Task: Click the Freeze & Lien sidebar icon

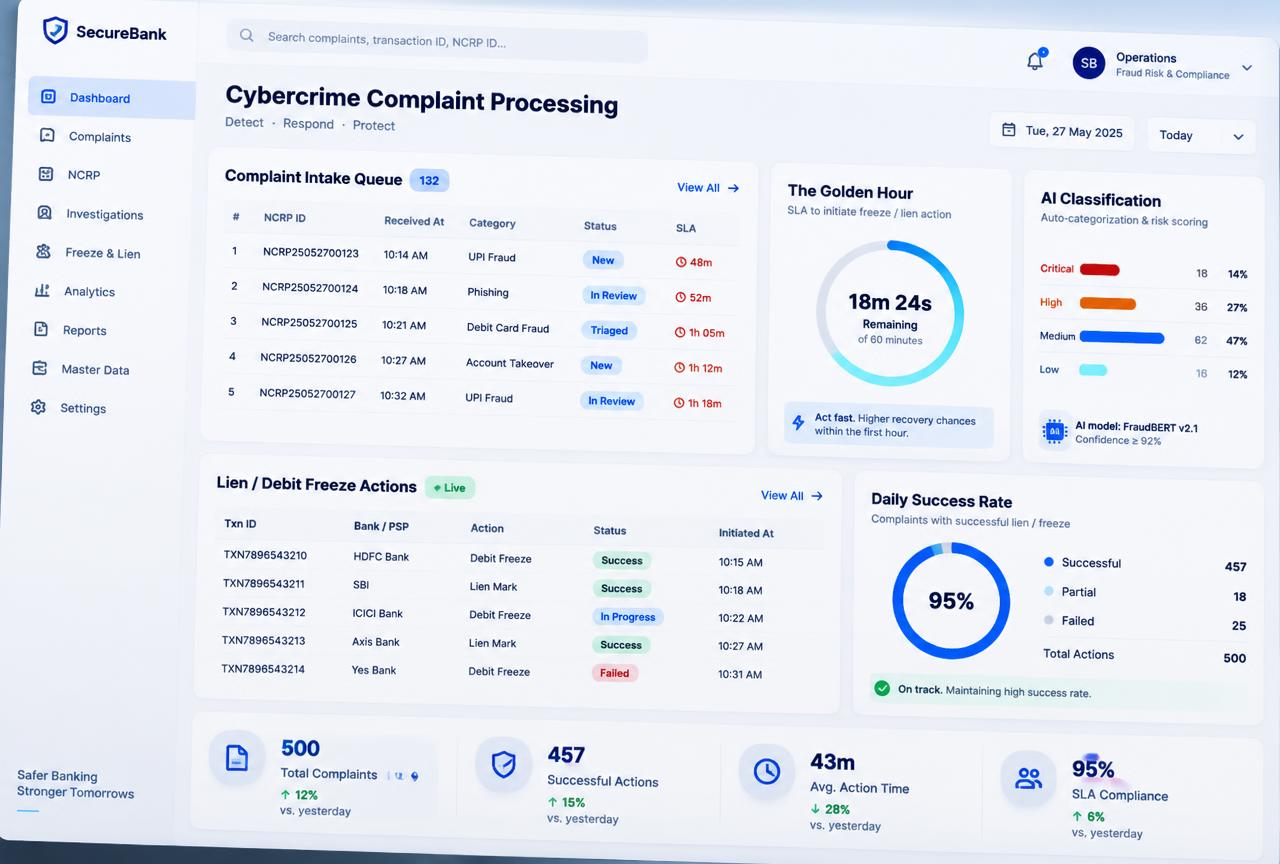Action: click(43, 252)
